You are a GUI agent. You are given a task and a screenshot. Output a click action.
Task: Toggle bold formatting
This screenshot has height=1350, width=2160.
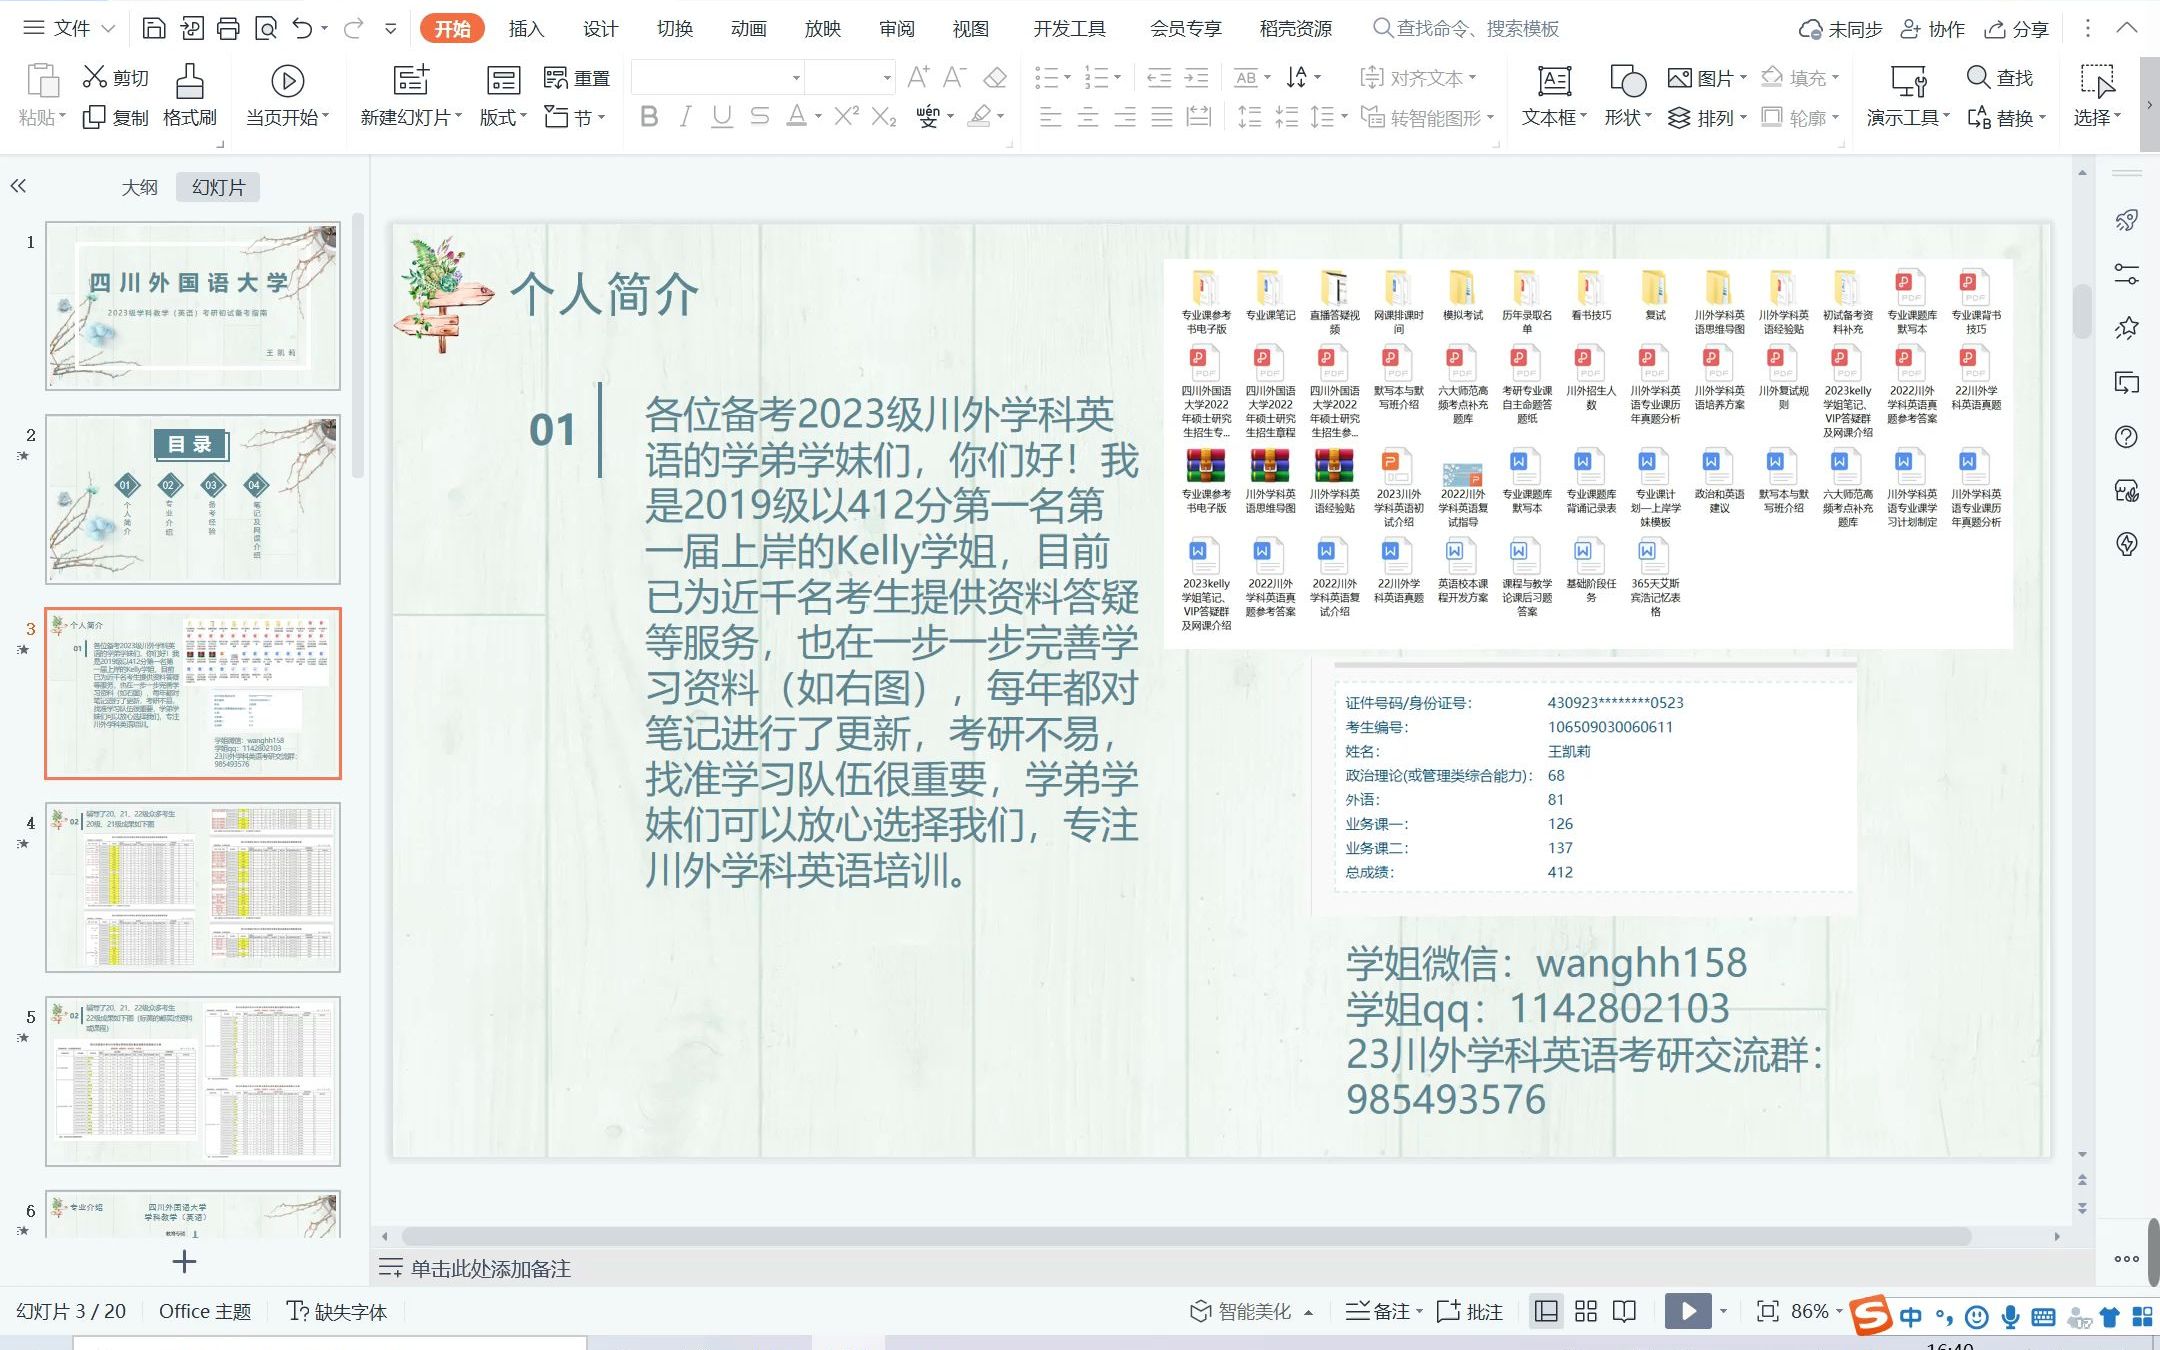click(x=649, y=117)
